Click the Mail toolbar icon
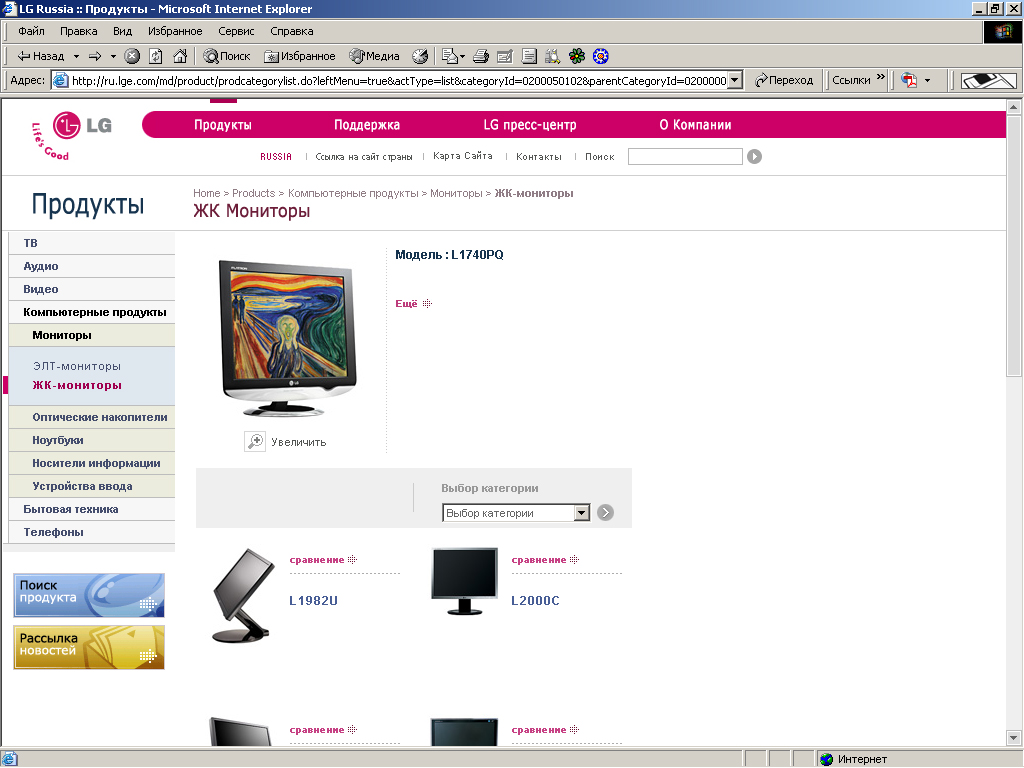 pyautogui.click(x=453, y=56)
